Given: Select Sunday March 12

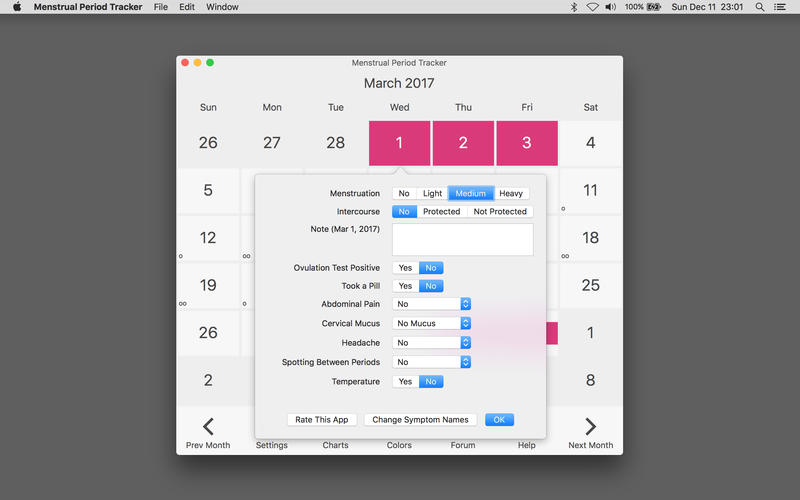Looking at the screenshot, I should [x=208, y=238].
